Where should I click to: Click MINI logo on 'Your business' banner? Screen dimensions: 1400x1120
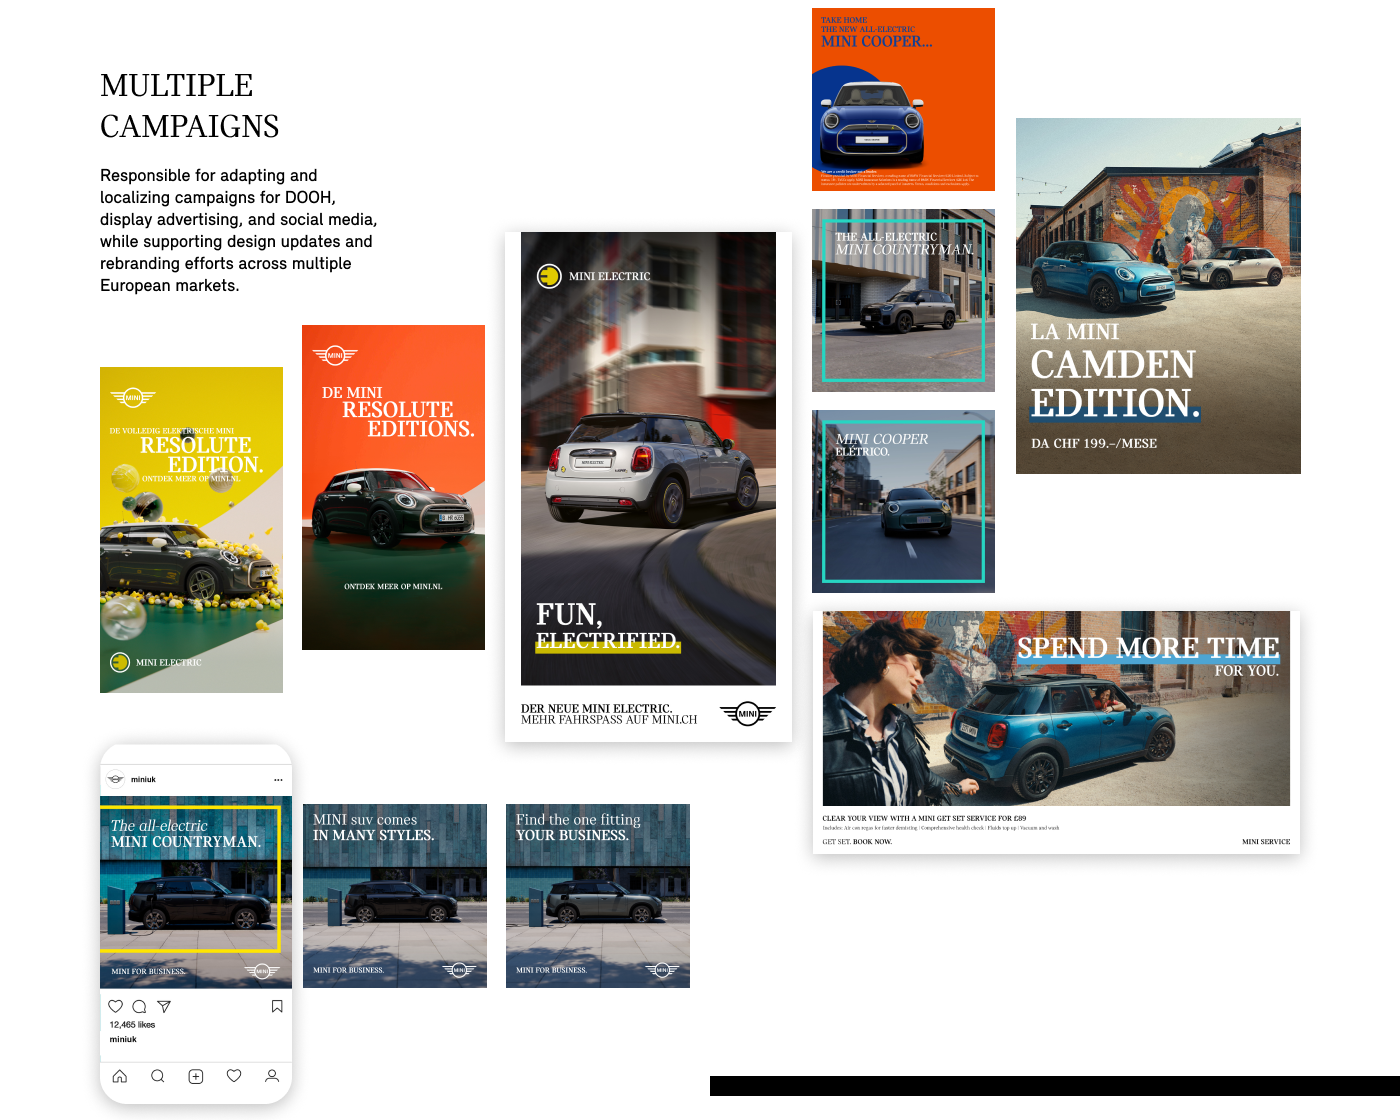click(662, 970)
